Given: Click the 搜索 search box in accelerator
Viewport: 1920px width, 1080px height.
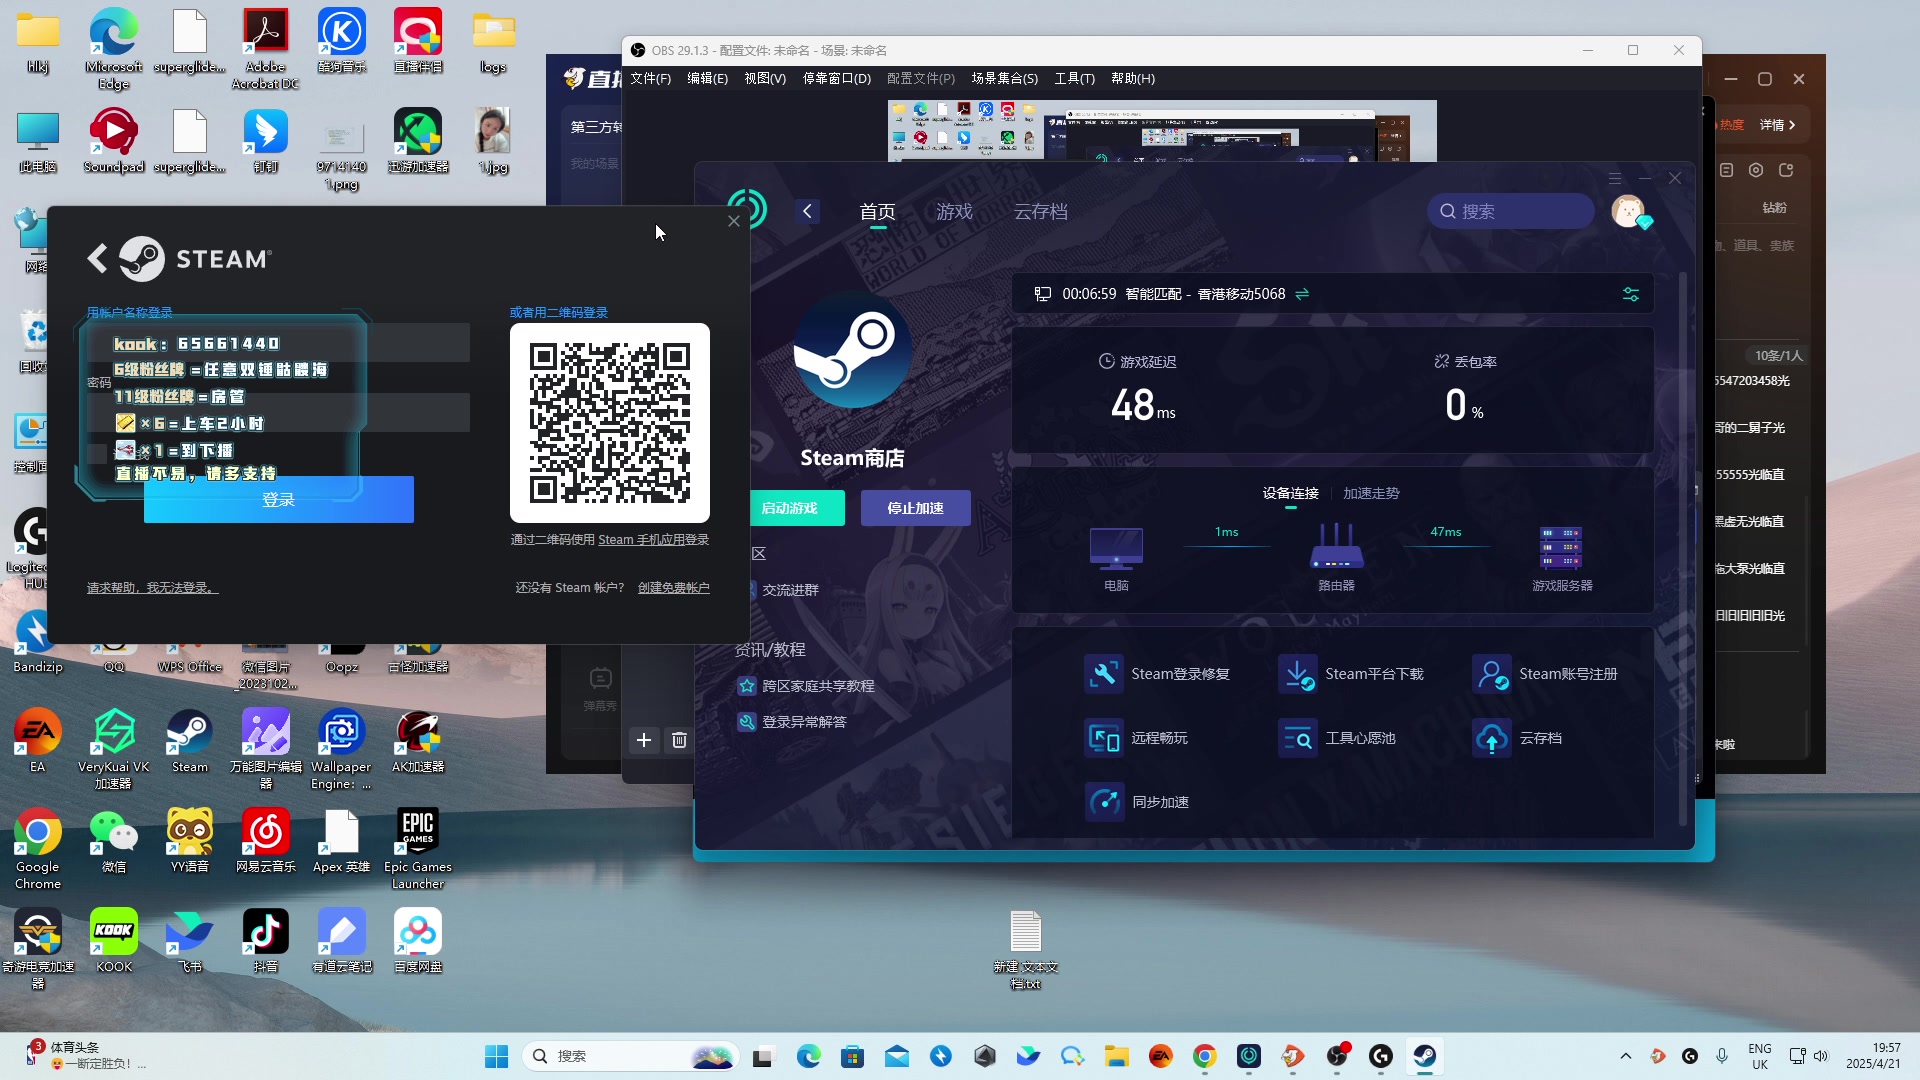Looking at the screenshot, I should pyautogui.click(x=1510, y=211).
